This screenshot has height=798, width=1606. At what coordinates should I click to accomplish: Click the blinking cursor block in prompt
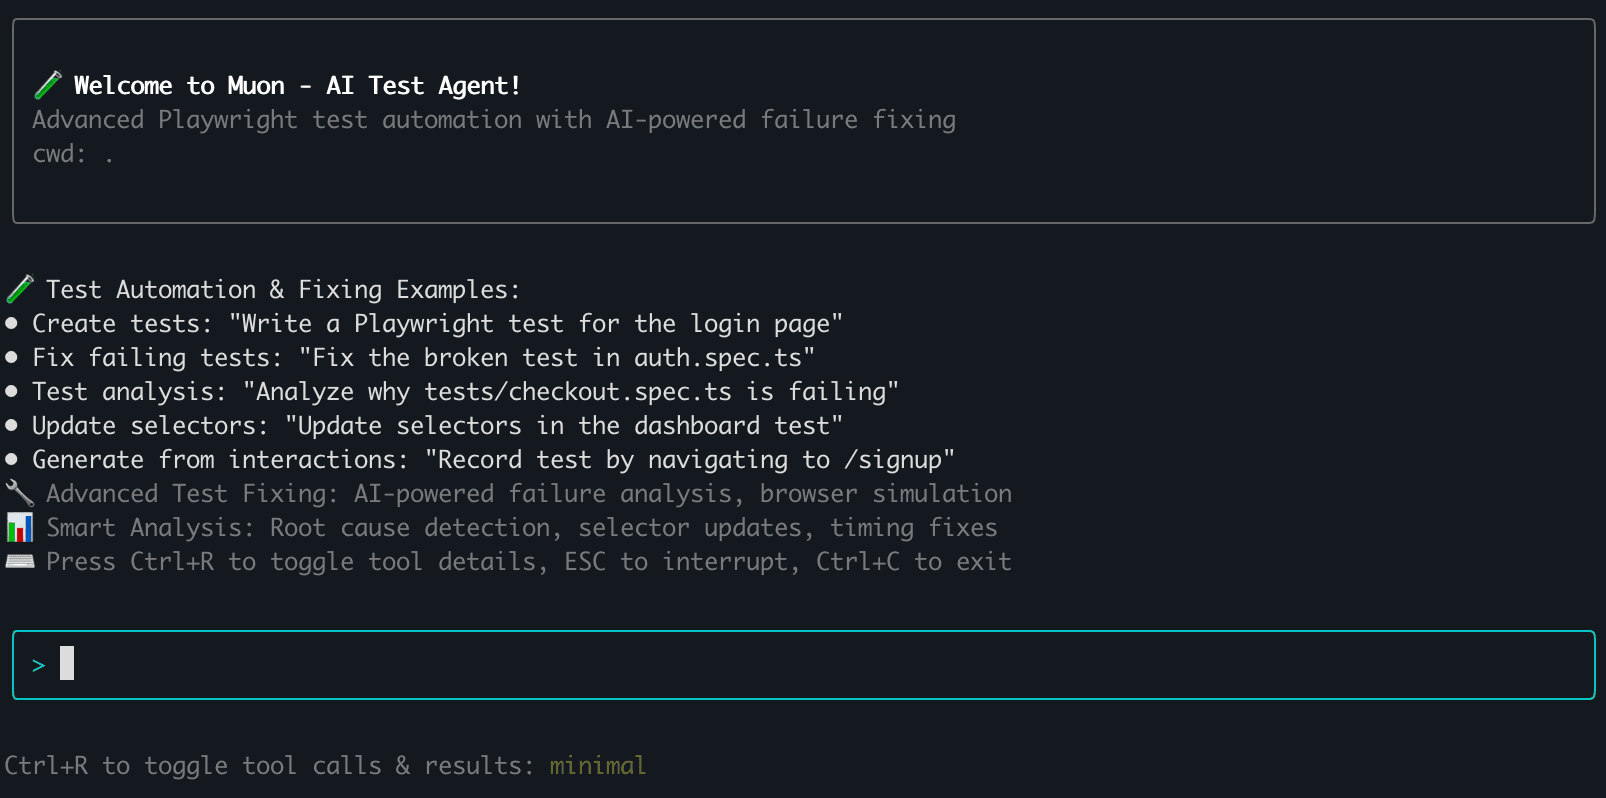[67, 663]
